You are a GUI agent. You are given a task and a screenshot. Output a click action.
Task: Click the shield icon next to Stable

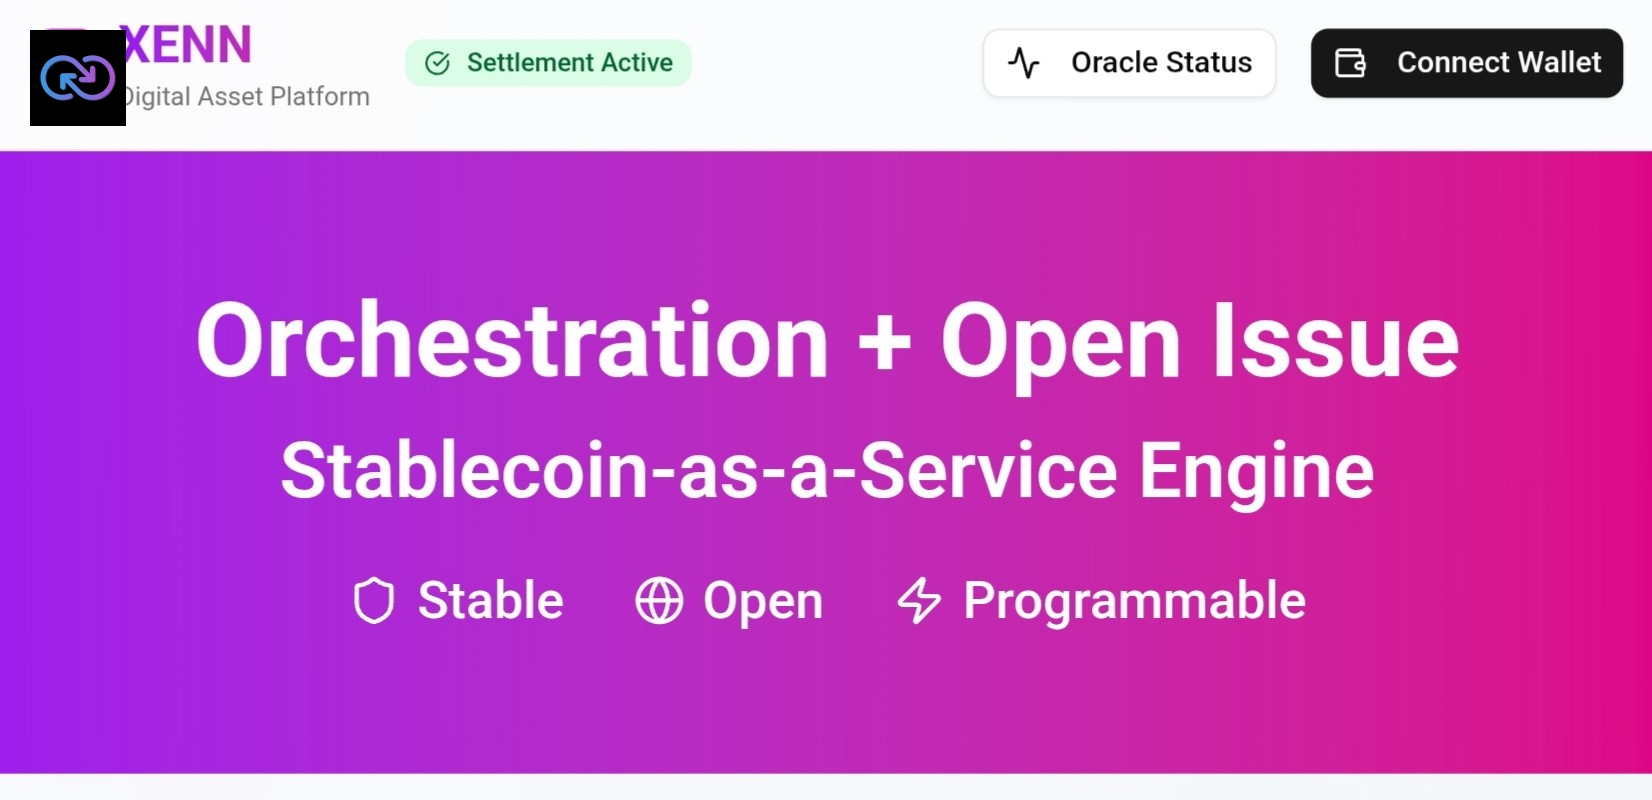(x=374, y=600)
